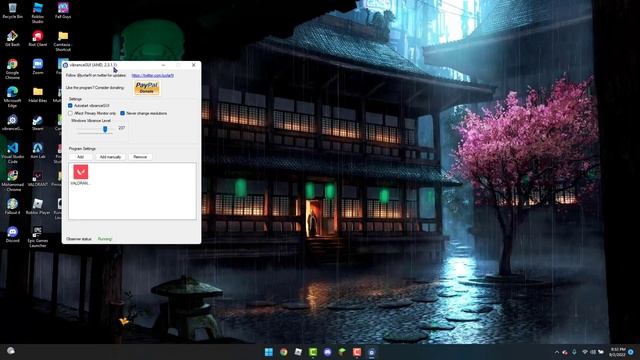
Task: Open the Microsoft Edge desktop icon
Action: [x=12, y=96]
